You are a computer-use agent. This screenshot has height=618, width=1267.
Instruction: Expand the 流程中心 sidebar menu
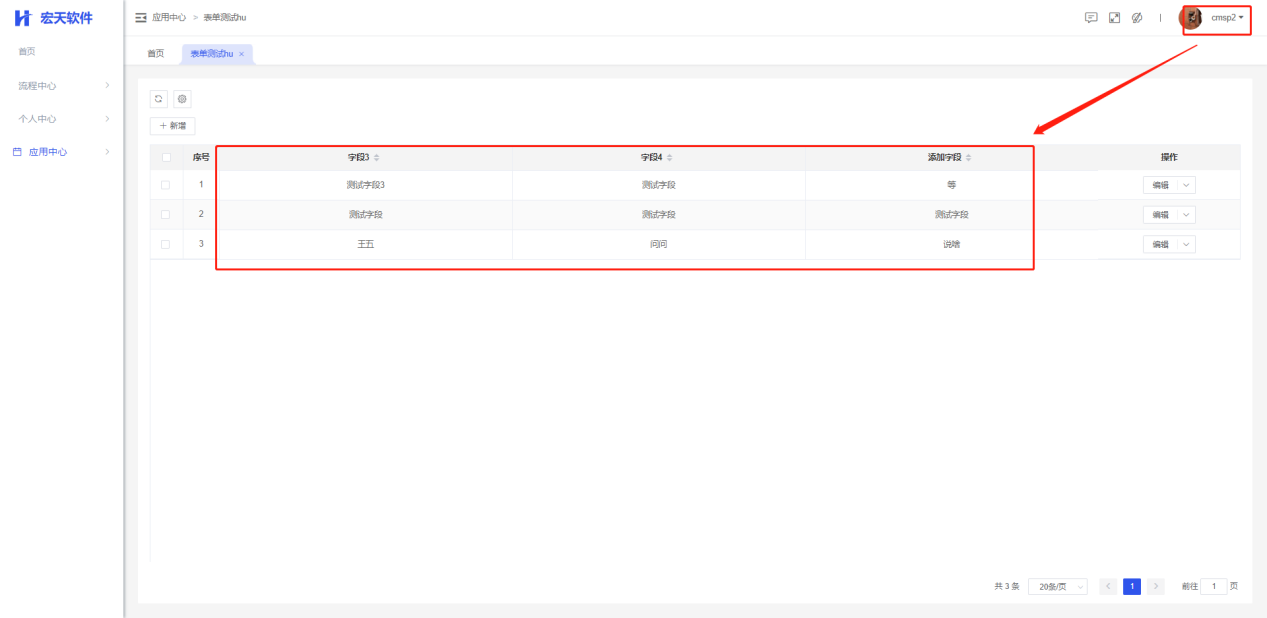tap(62, 86)
